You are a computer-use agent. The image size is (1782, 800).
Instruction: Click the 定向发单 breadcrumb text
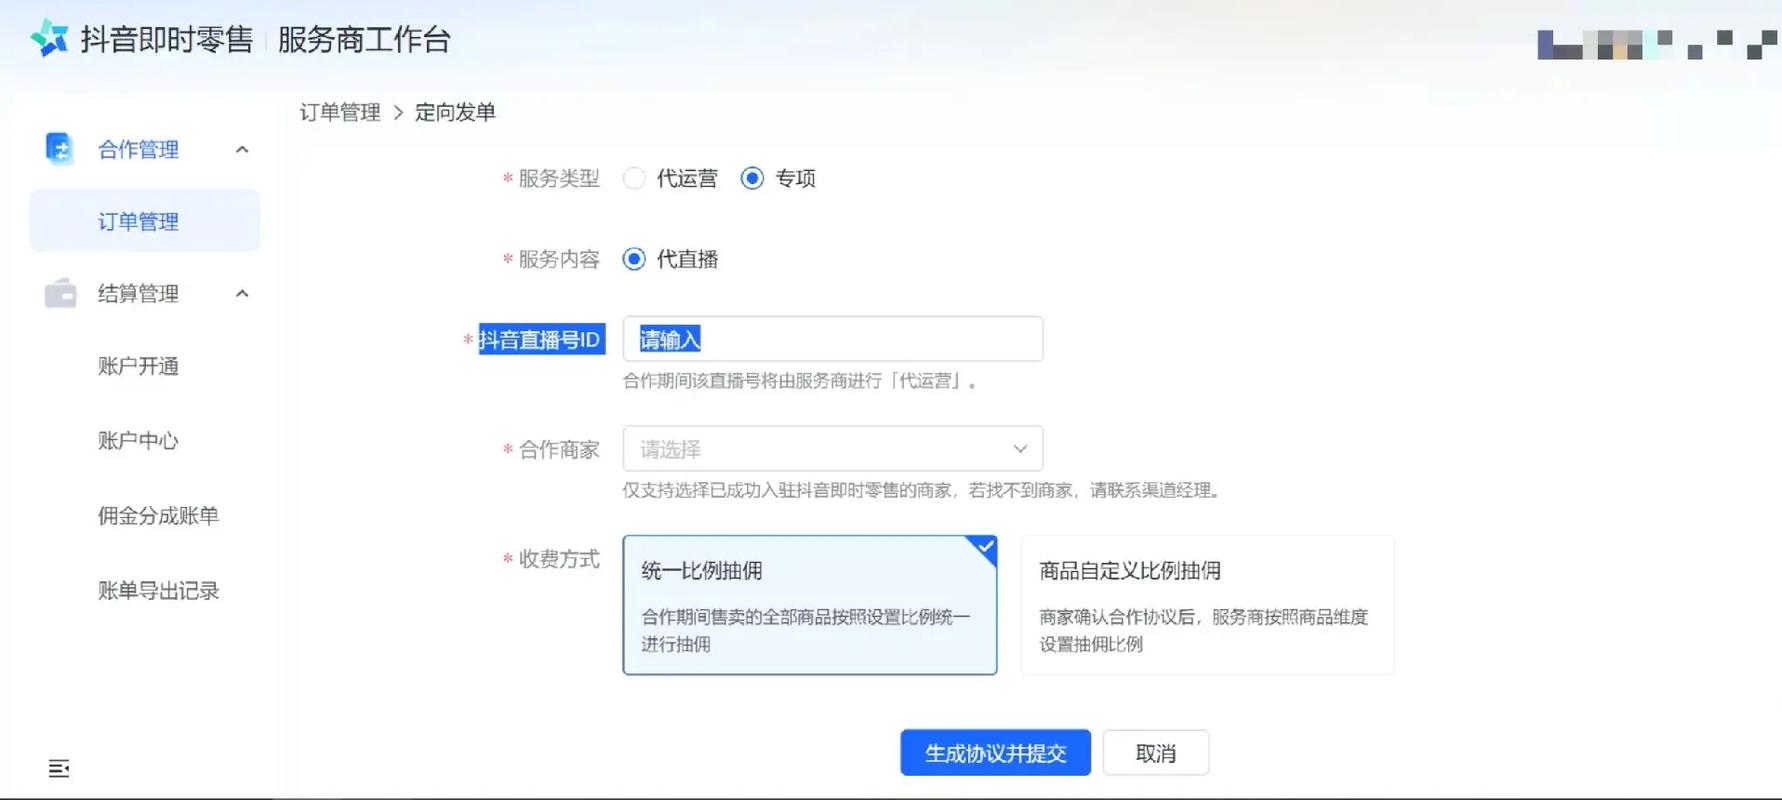click(x=455, y=112)
